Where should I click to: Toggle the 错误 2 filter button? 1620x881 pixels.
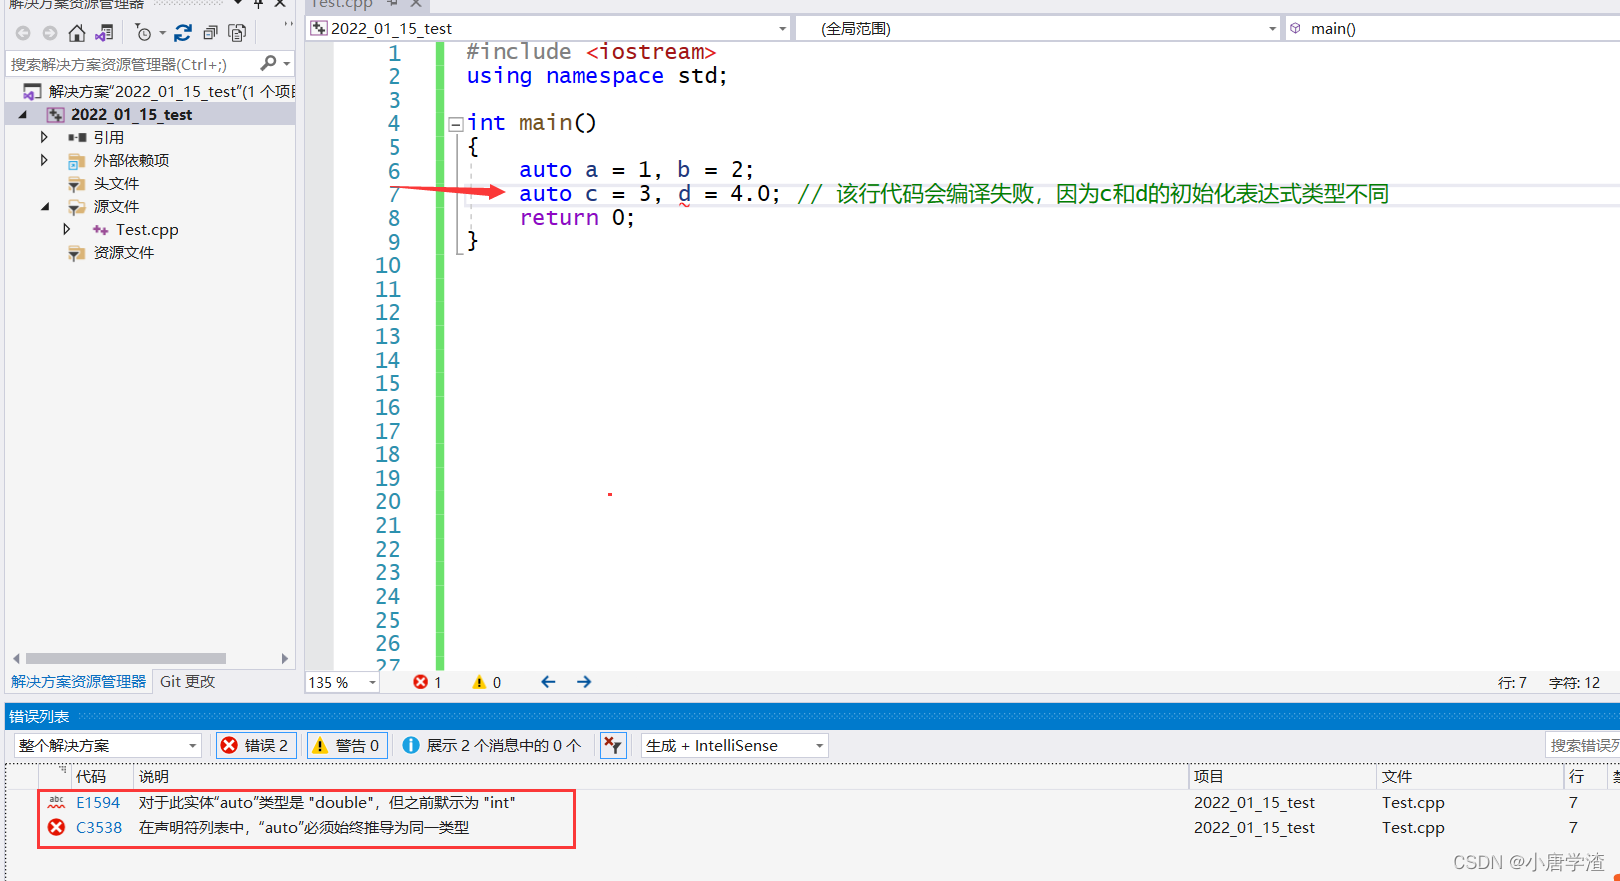(256, 745)
